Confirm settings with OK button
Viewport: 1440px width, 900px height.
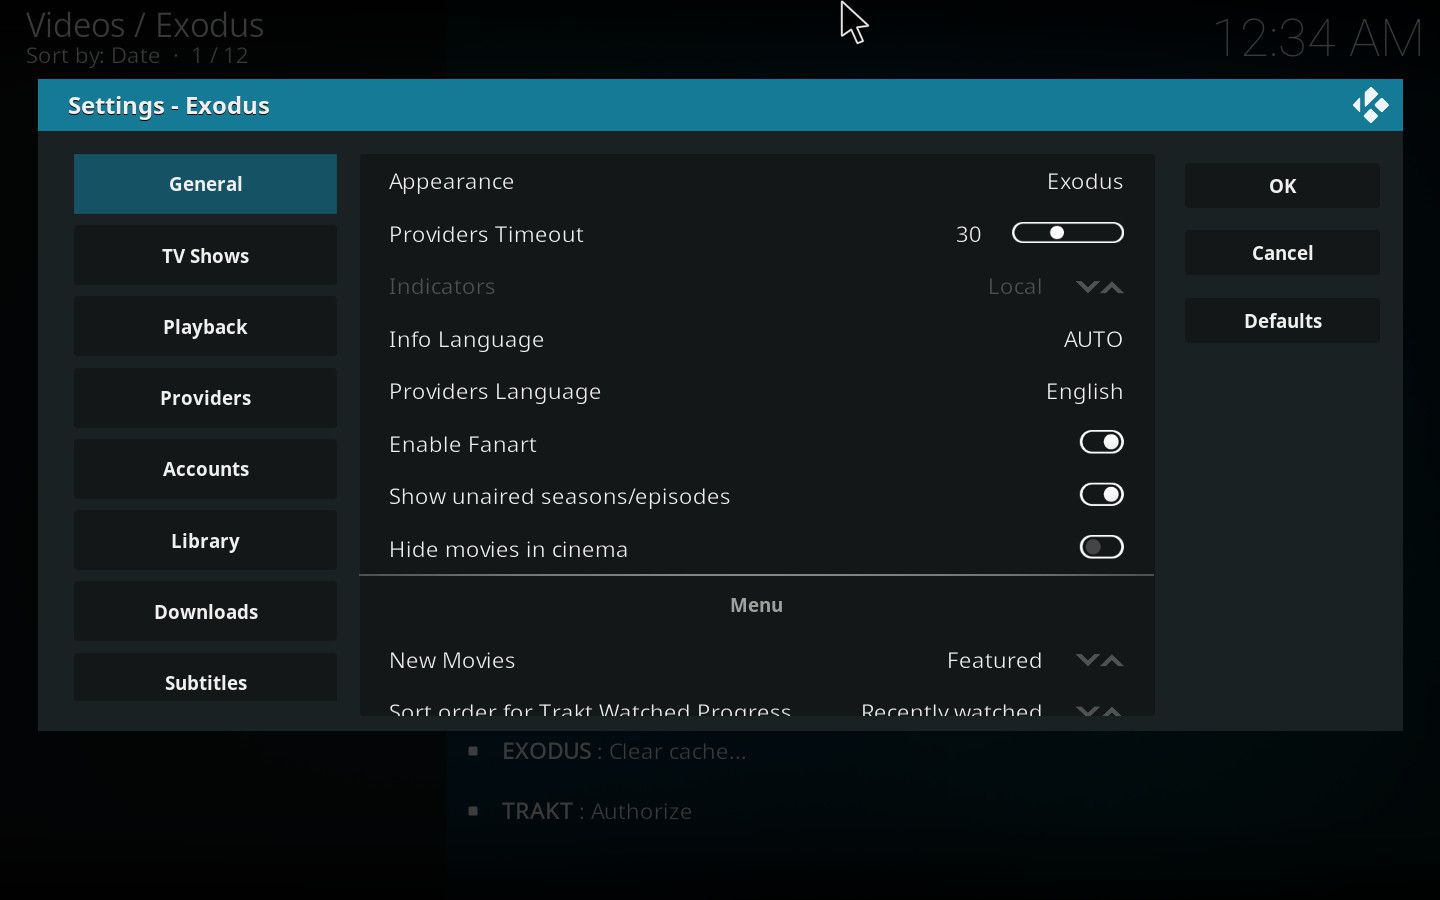[1282, 186]
